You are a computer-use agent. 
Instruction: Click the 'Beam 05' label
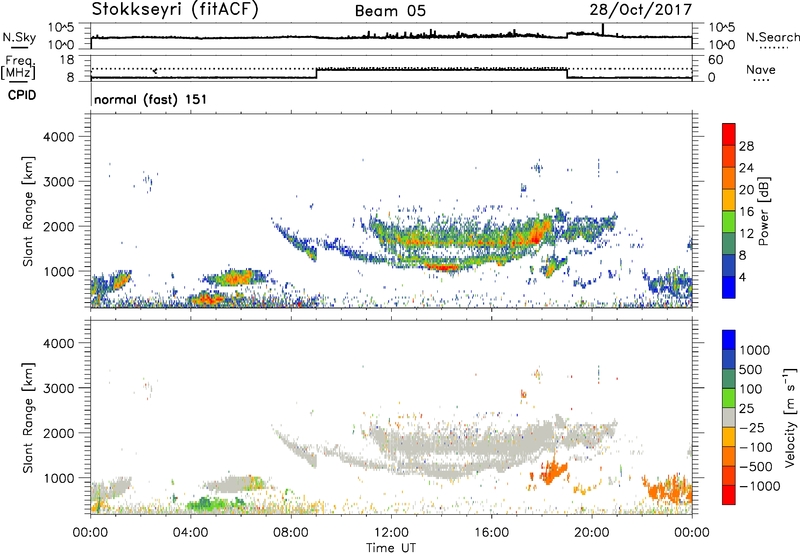(390, 11)
